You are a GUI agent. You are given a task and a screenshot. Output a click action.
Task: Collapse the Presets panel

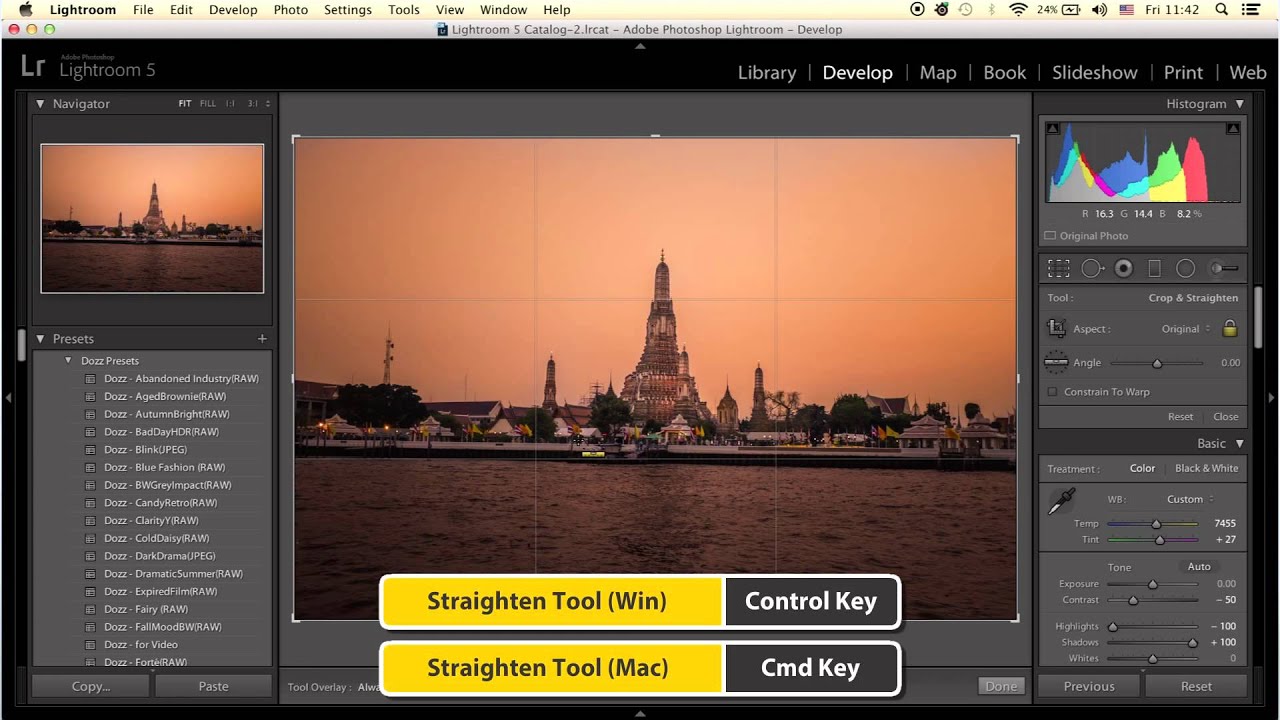40,339
